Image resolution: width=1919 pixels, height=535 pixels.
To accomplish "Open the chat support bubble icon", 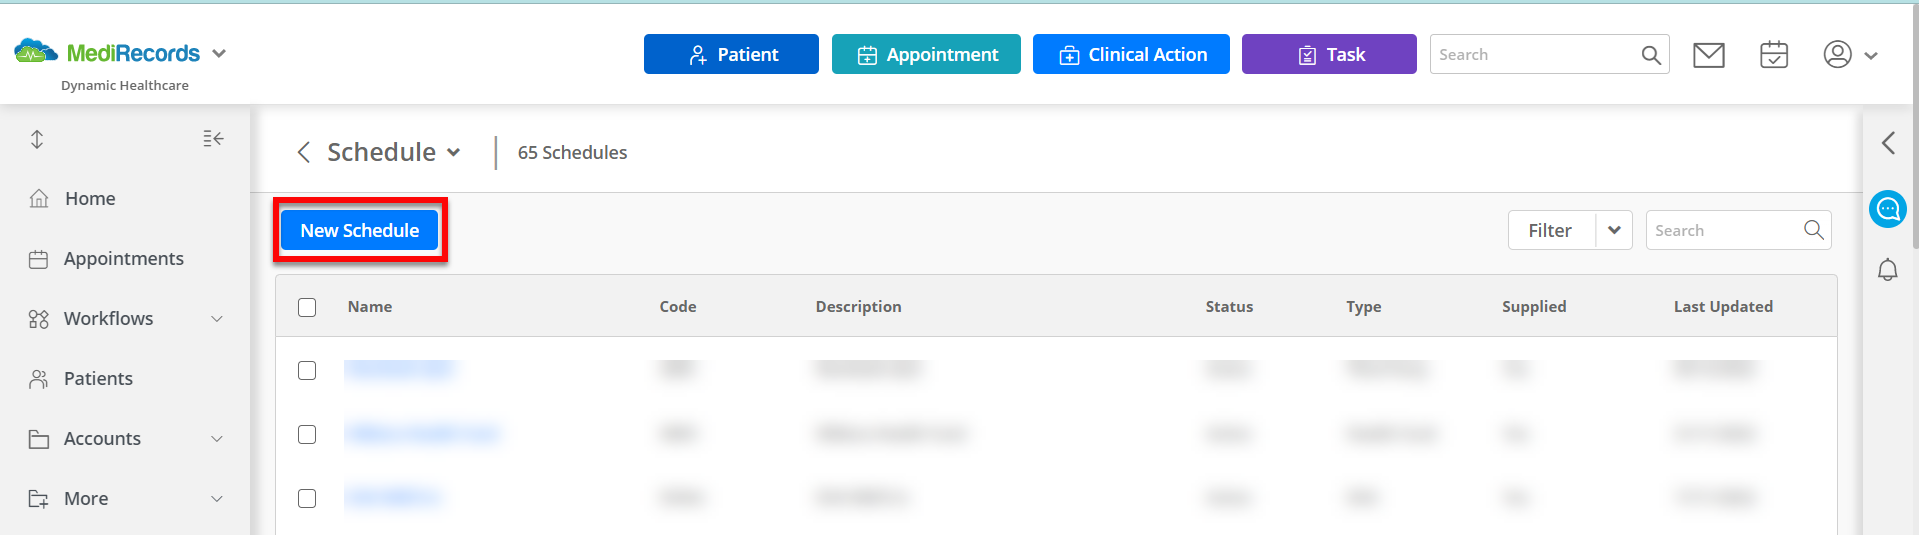I will point(1888,209).
